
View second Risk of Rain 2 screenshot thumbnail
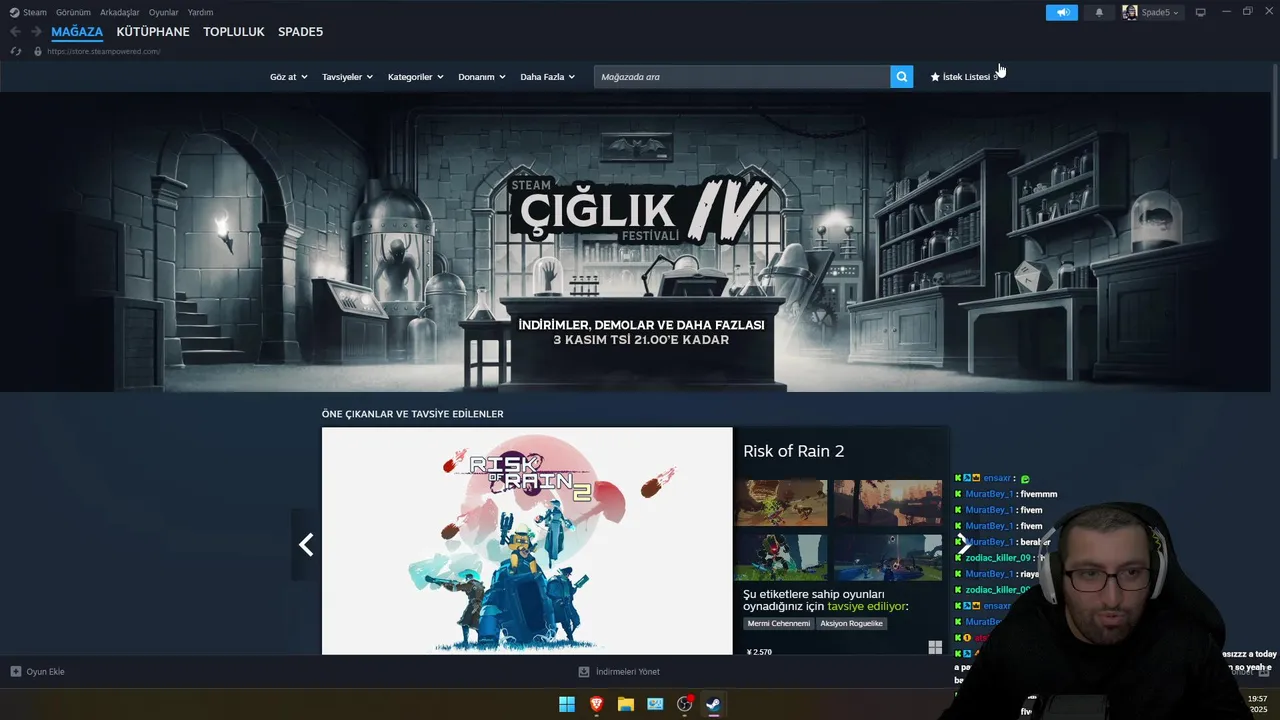[x=888, y=503]
